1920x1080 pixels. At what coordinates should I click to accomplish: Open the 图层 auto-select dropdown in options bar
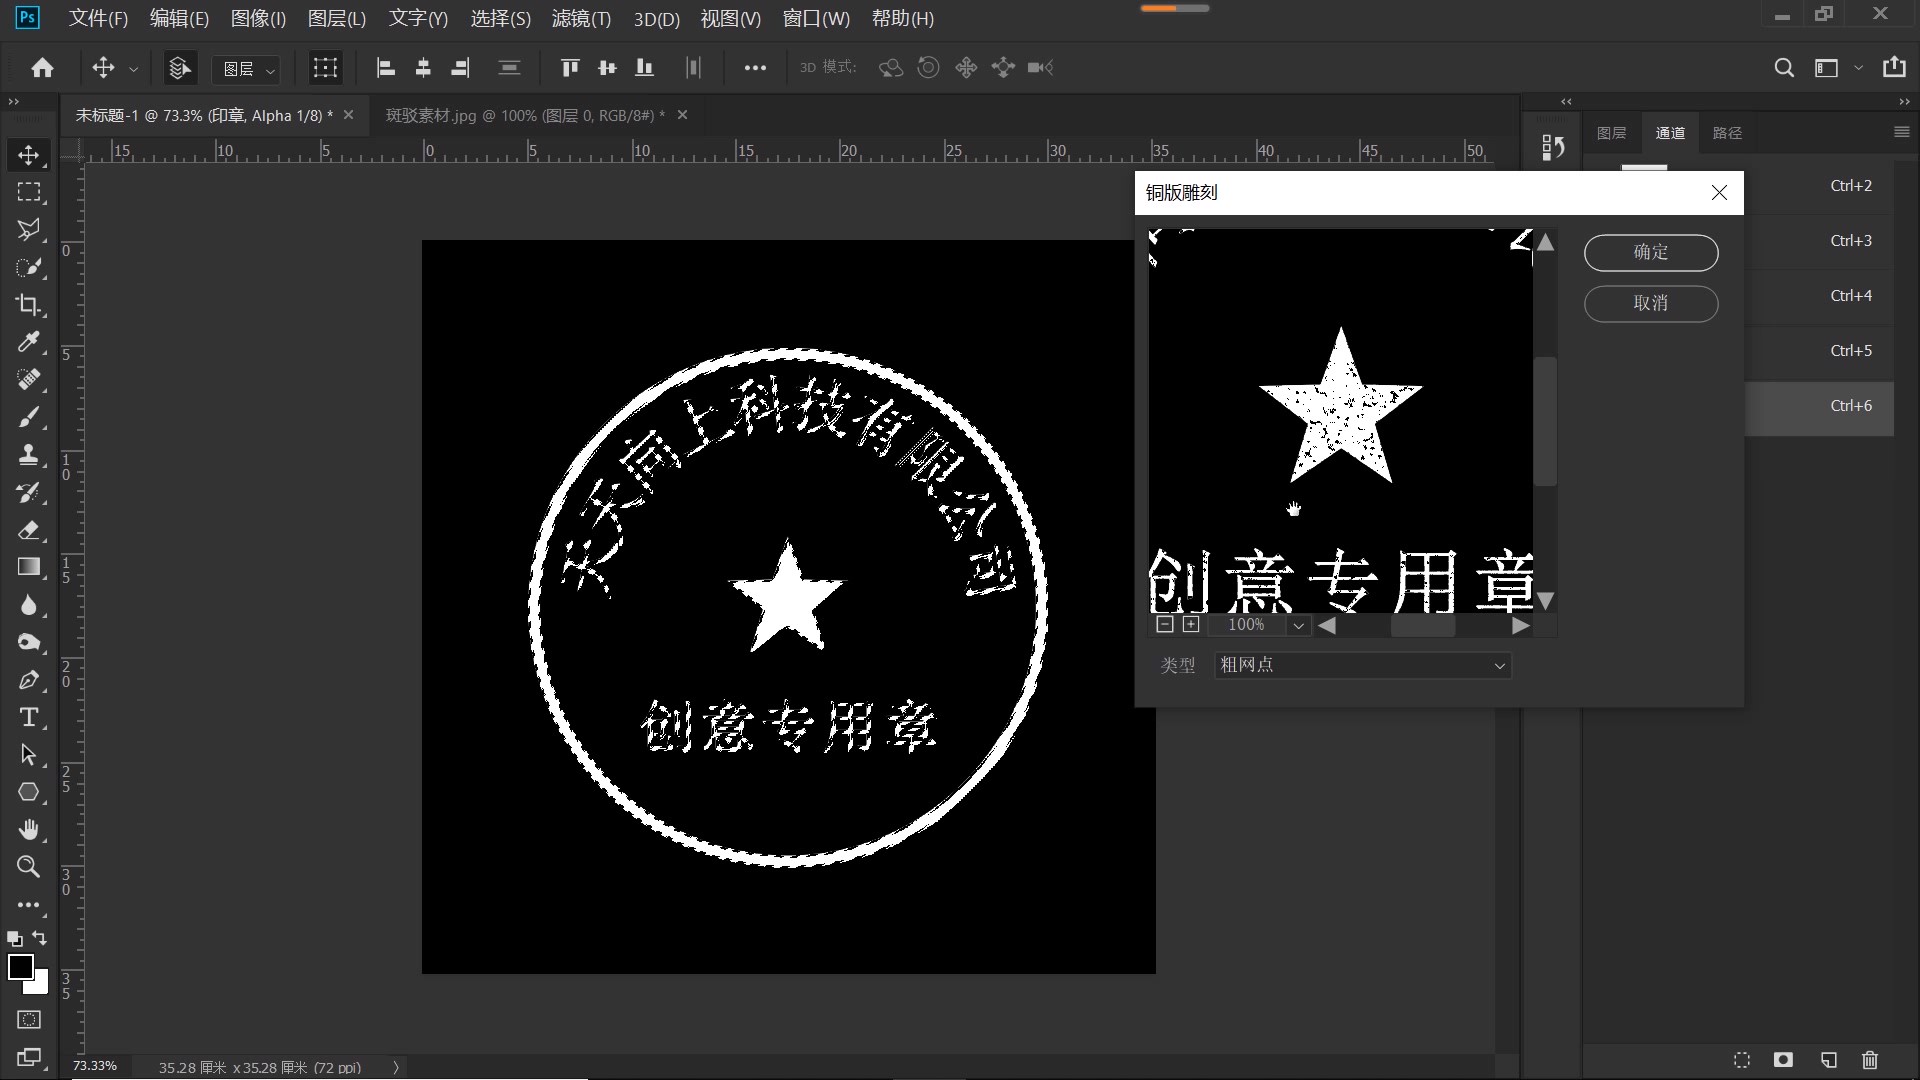point(246,68)
